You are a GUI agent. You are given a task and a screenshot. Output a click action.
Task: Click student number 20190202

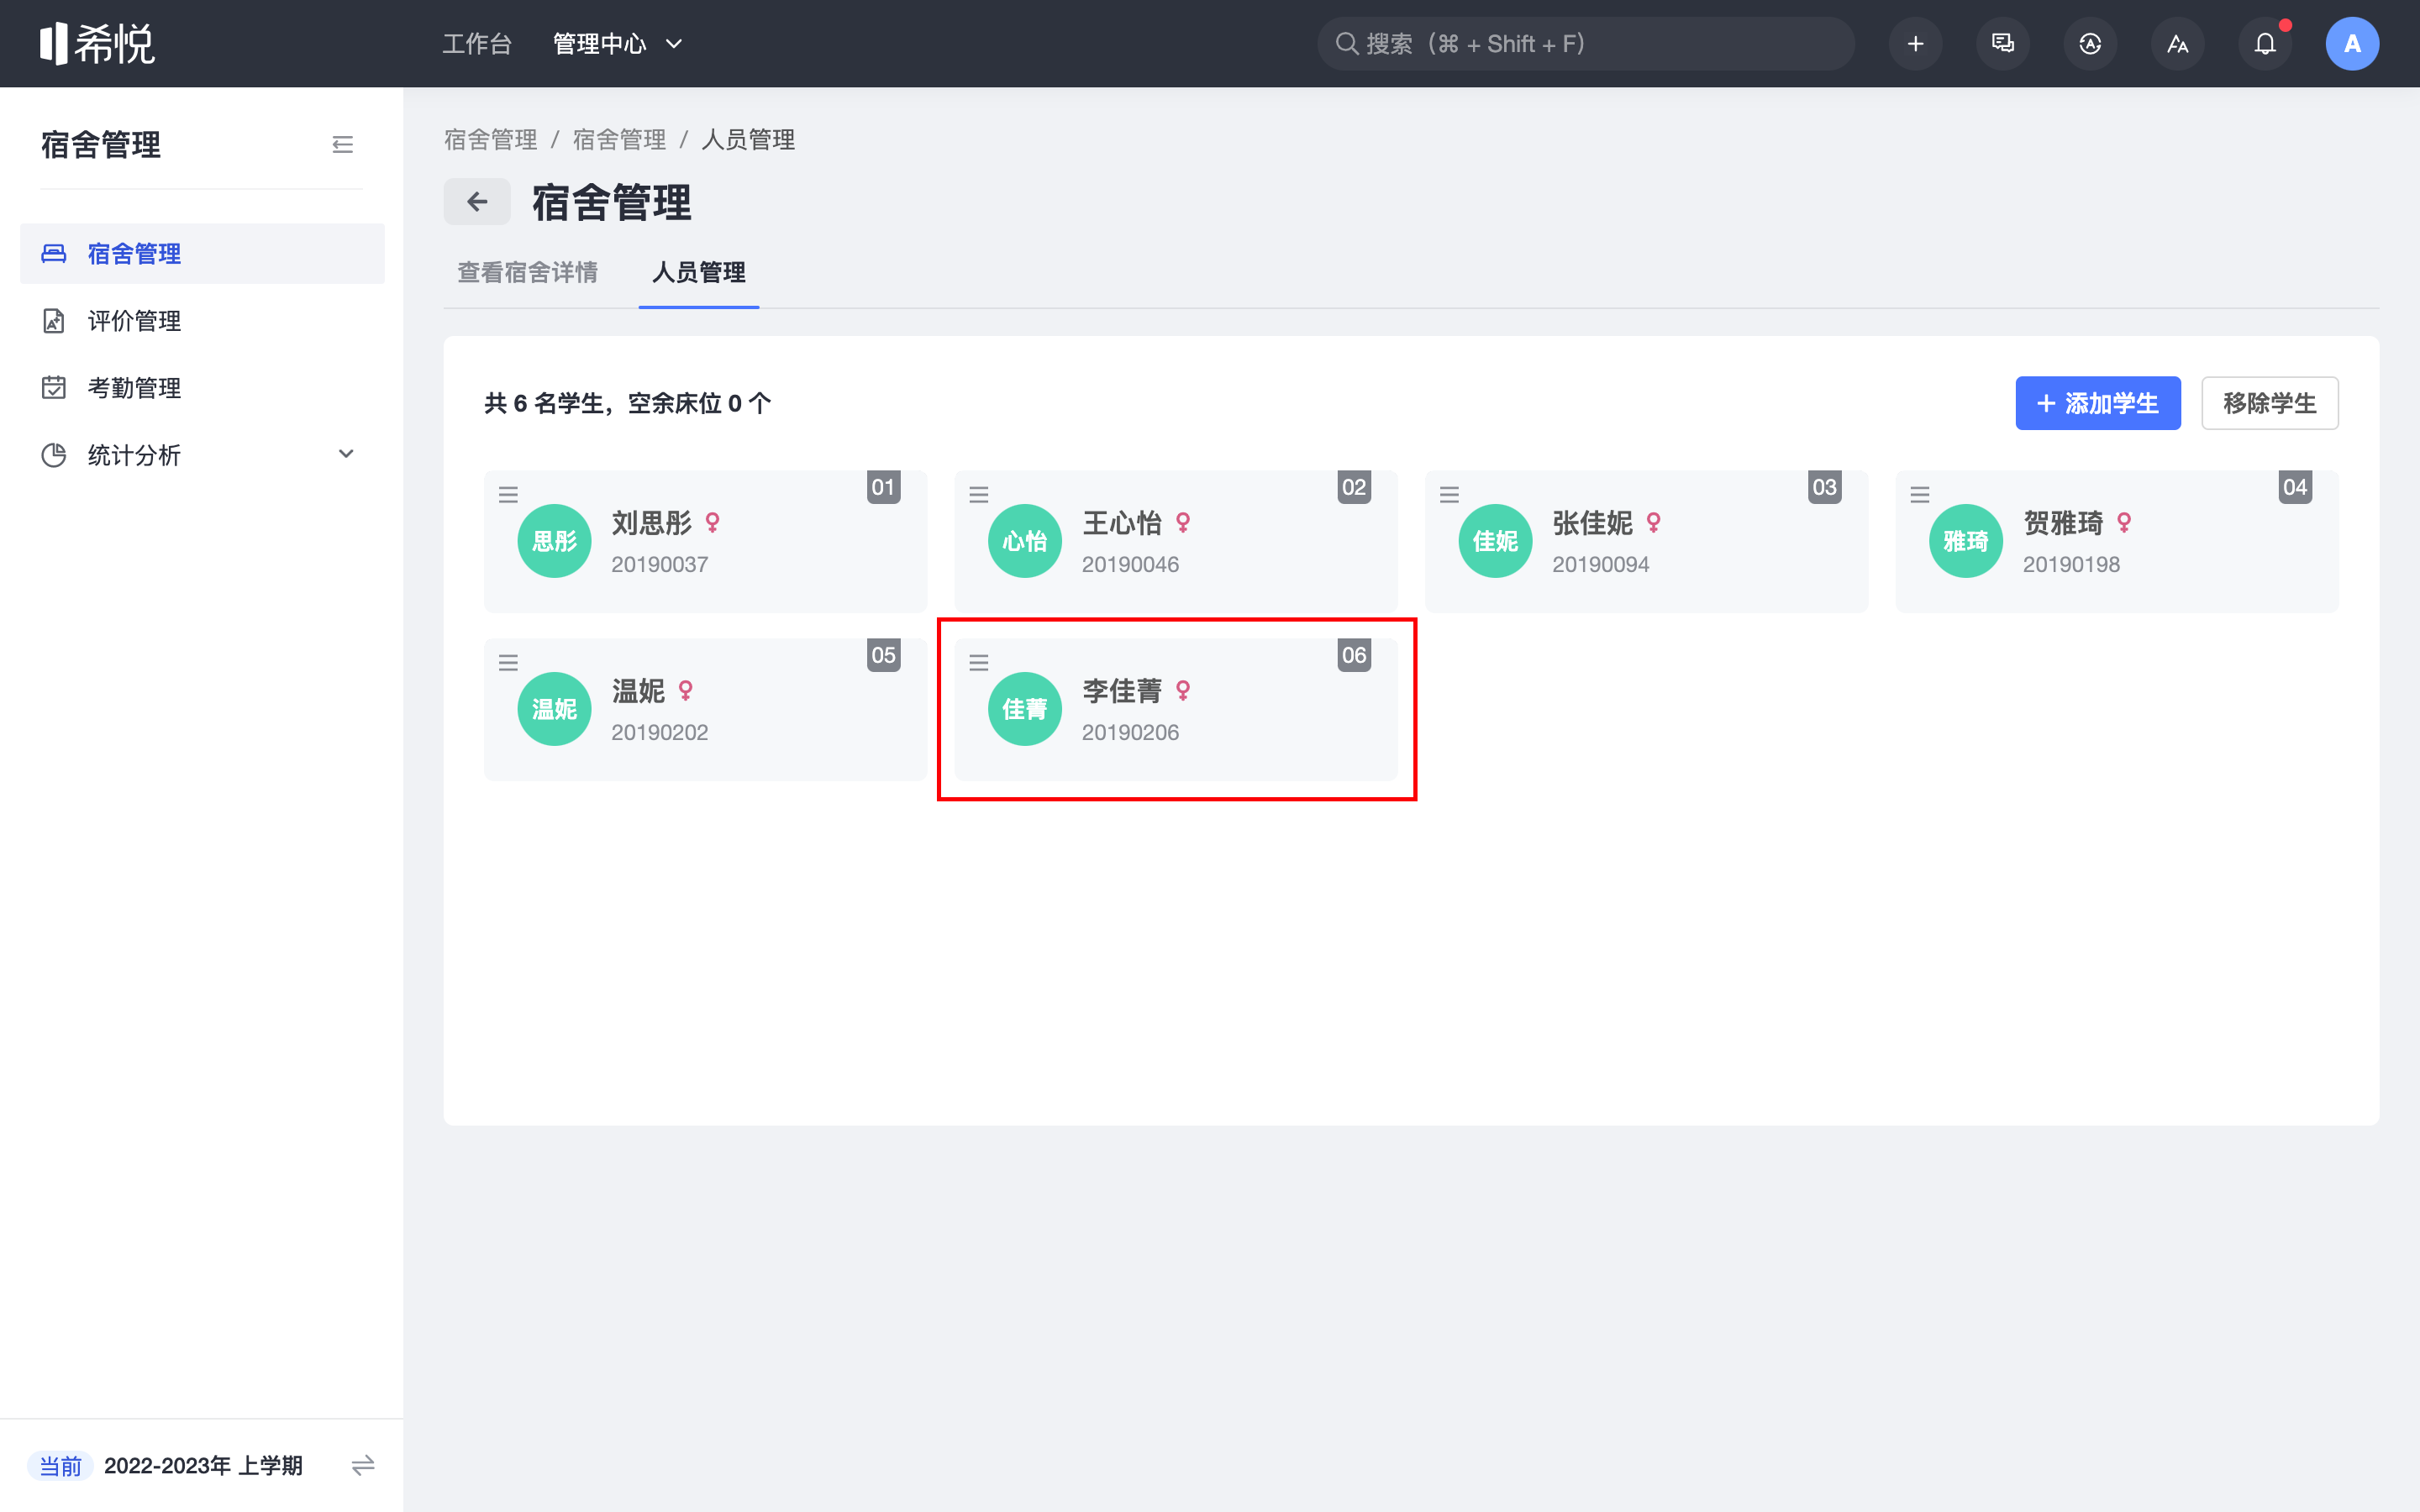[660, 732]
